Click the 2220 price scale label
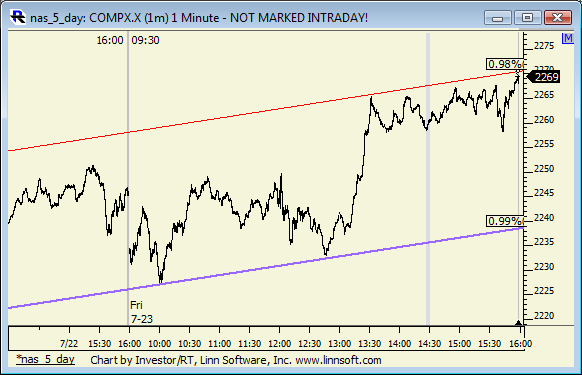 coord(544,316)
